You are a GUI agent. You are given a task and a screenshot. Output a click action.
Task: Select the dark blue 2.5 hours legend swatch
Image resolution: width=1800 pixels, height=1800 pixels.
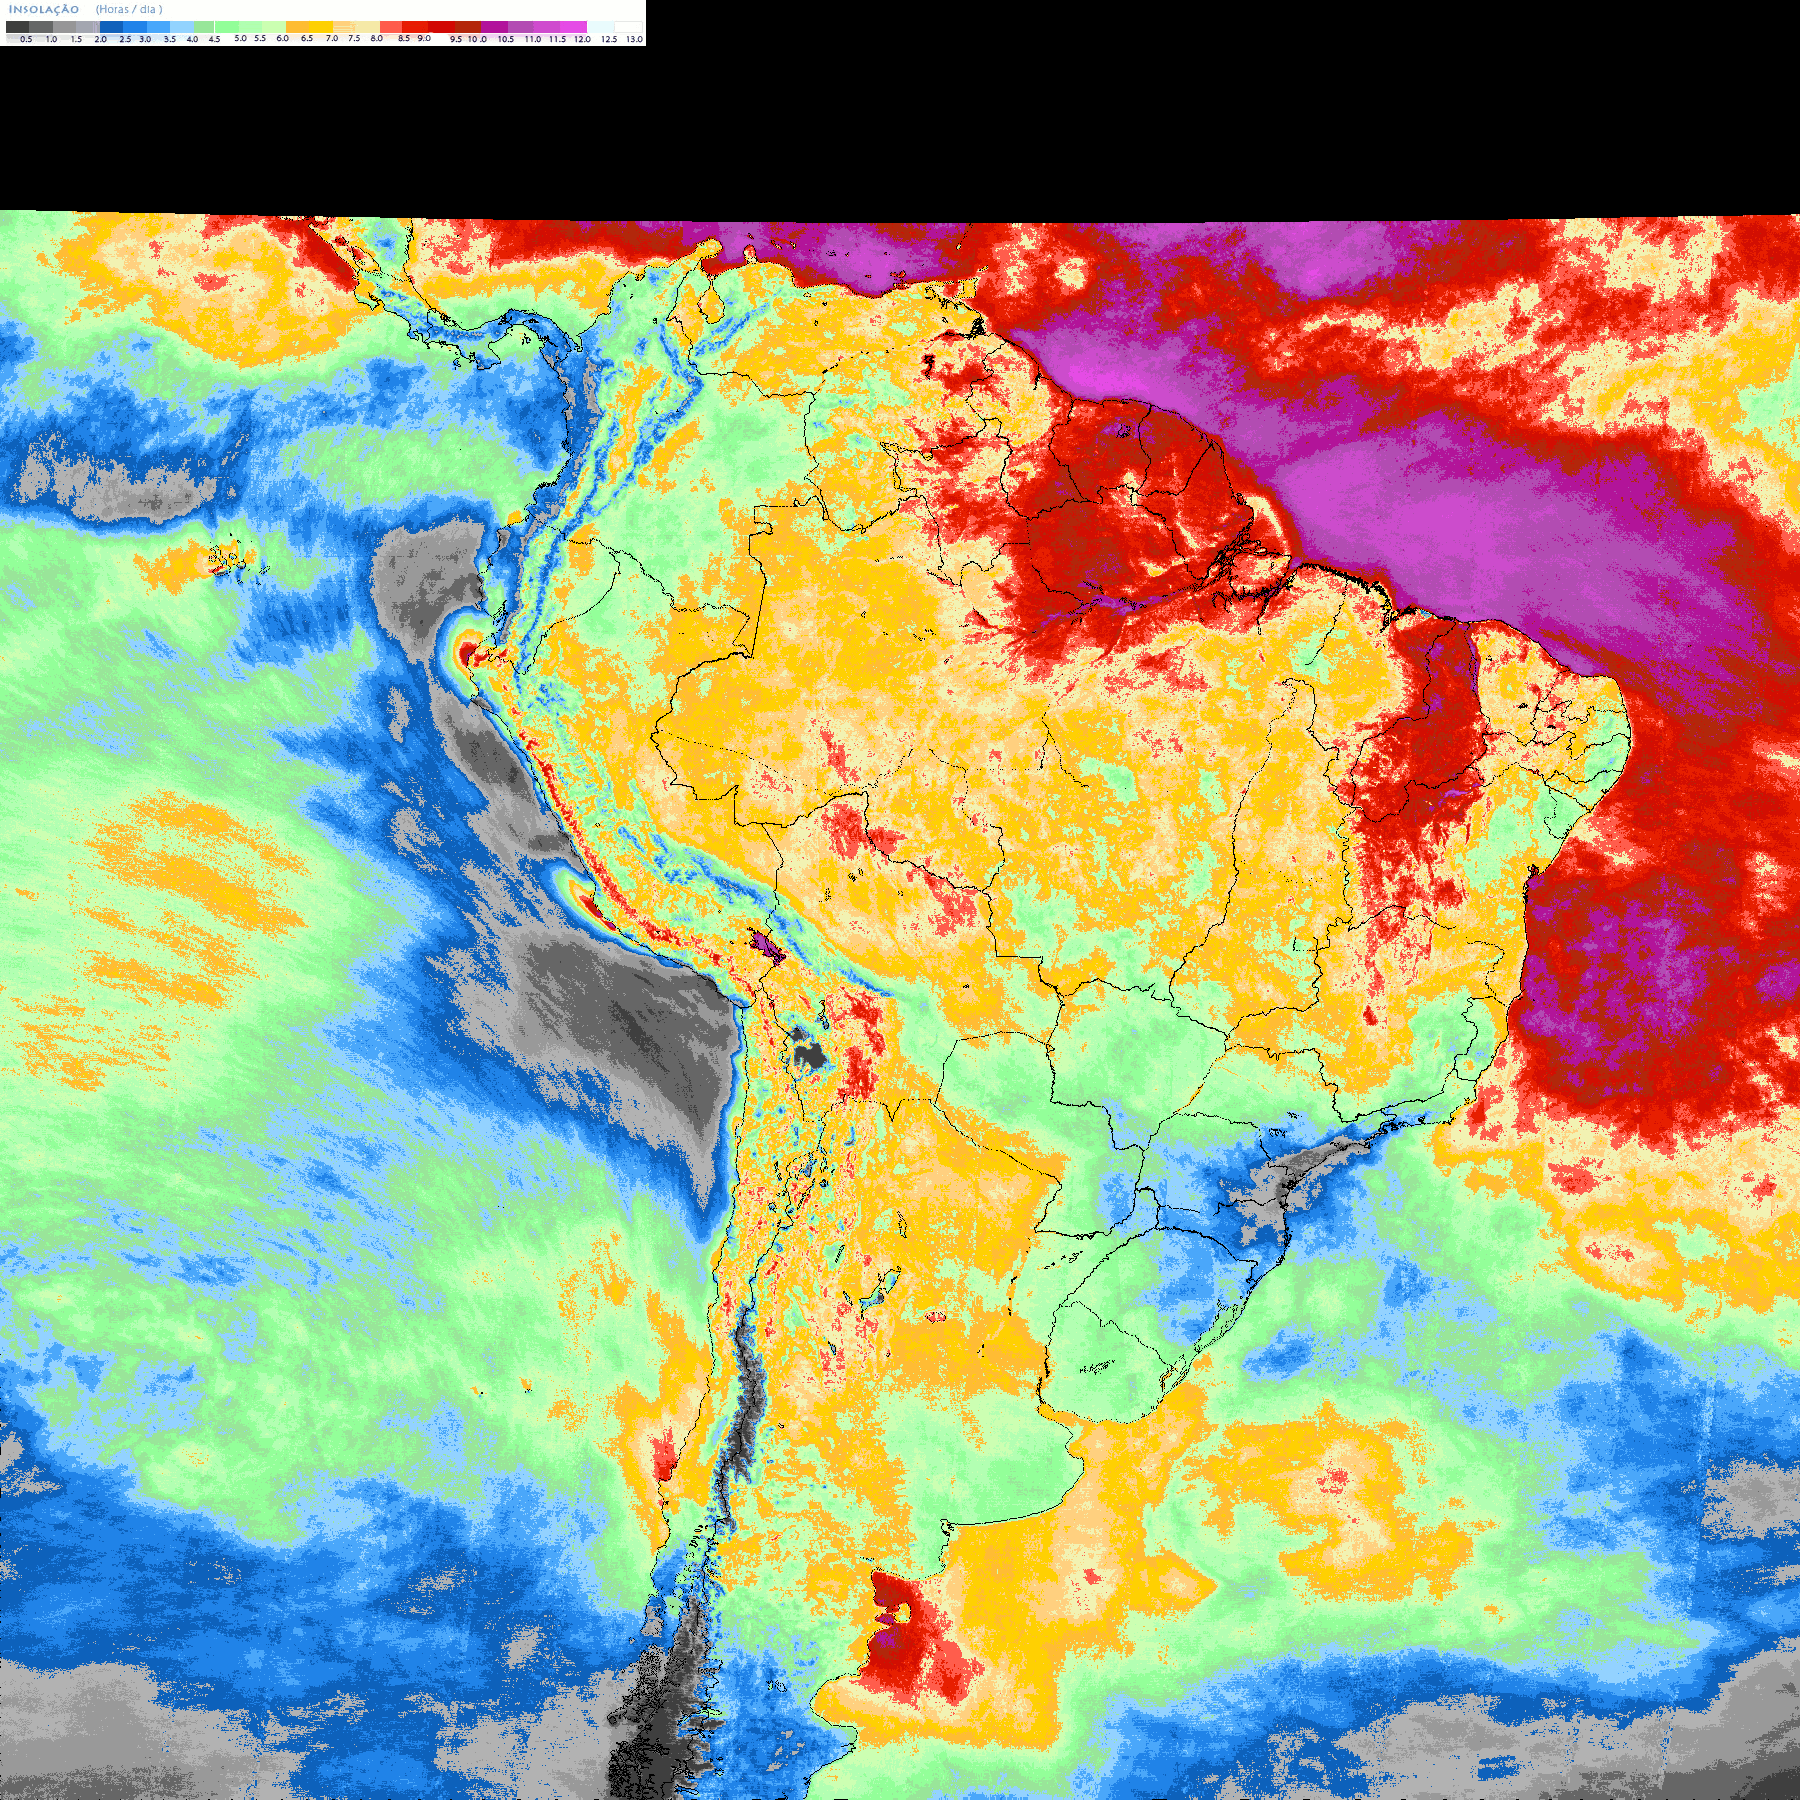coord(111,27)
